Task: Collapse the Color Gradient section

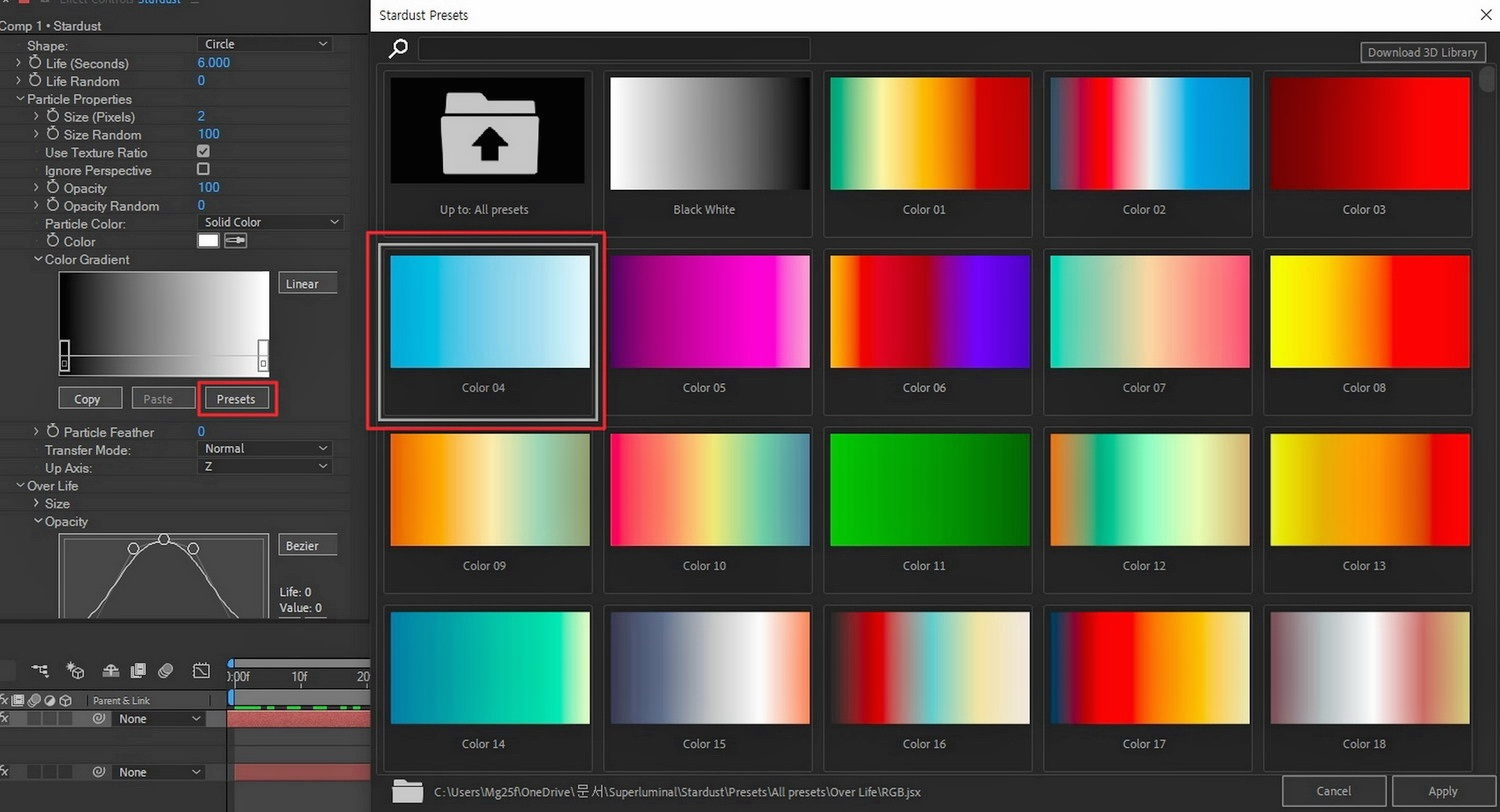Action: coord(38,260)
